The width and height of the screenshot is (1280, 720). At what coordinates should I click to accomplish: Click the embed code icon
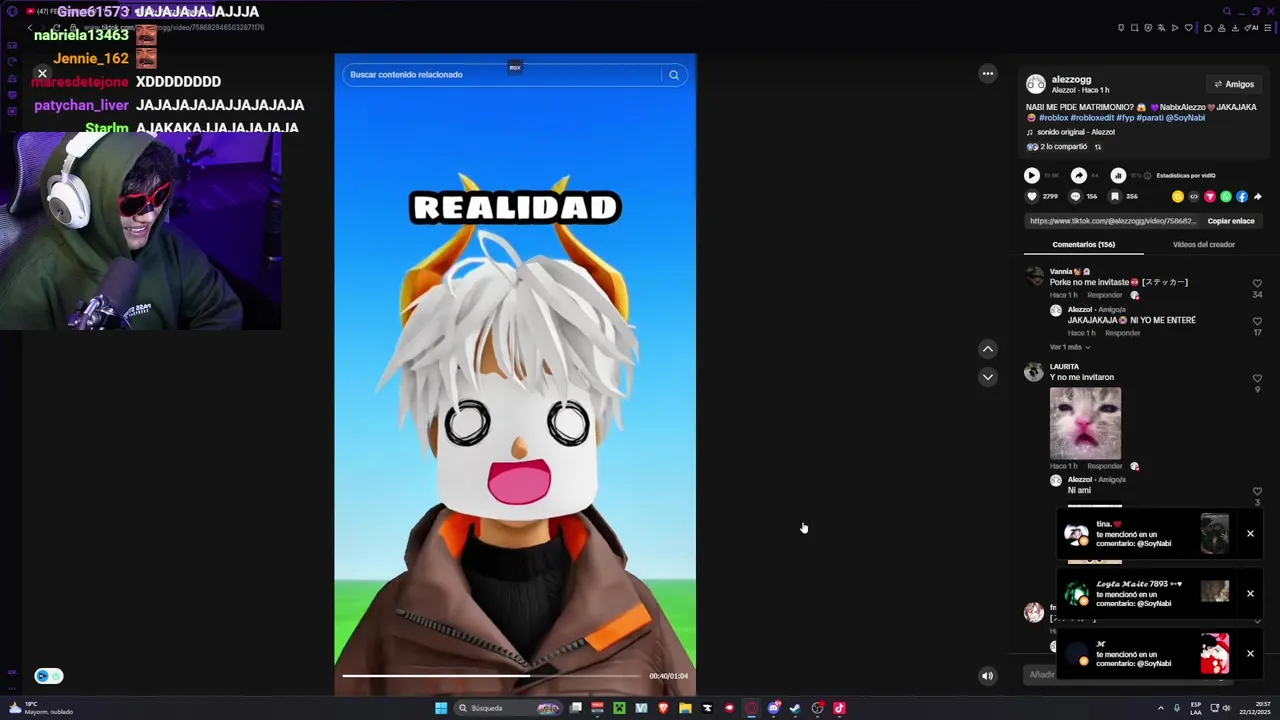1194,197
